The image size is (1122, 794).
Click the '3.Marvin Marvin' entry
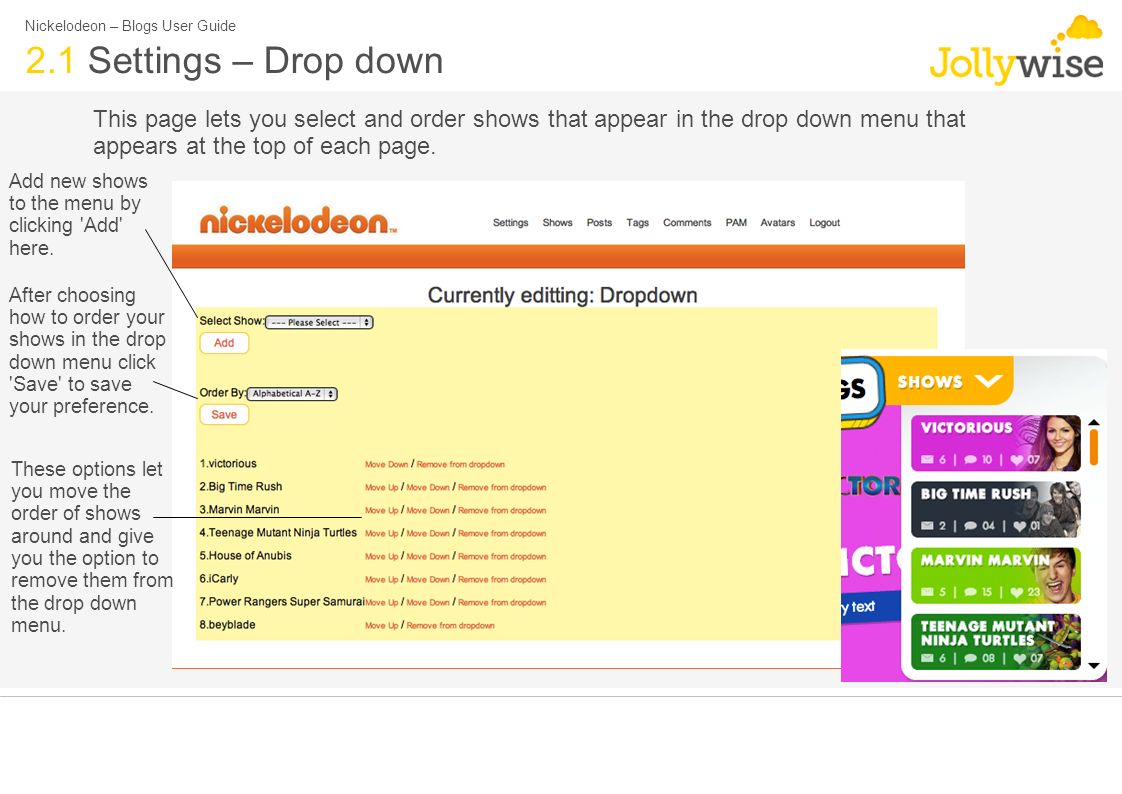pos(239,509)
